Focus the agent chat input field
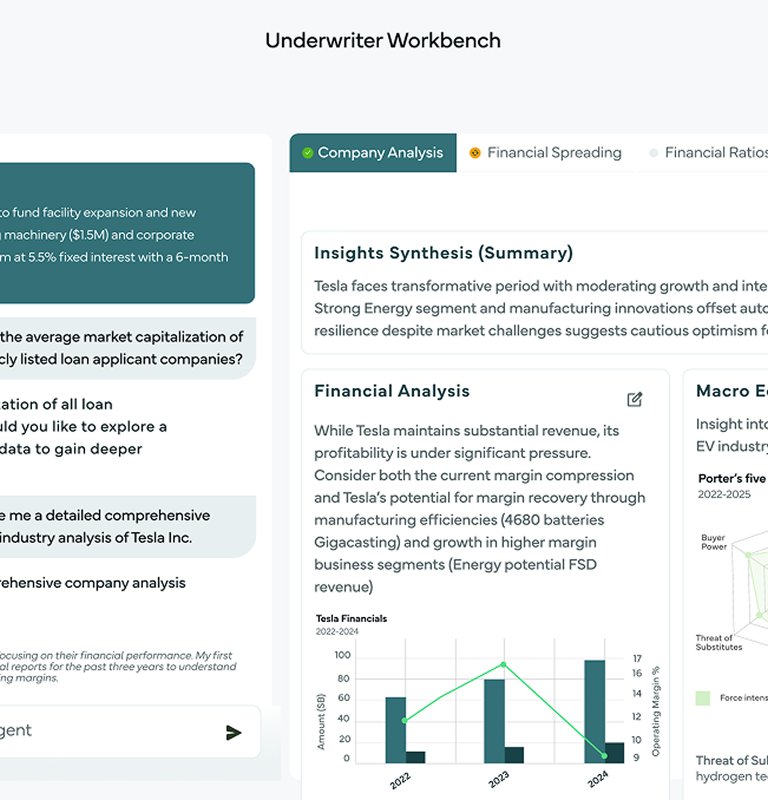Viewport: 768px width, 800px height. [x=128, y=731]
